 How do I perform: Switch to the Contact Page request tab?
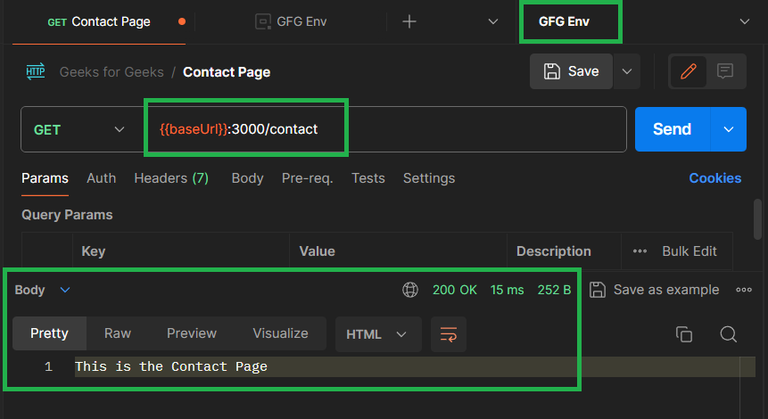(99, 22)
